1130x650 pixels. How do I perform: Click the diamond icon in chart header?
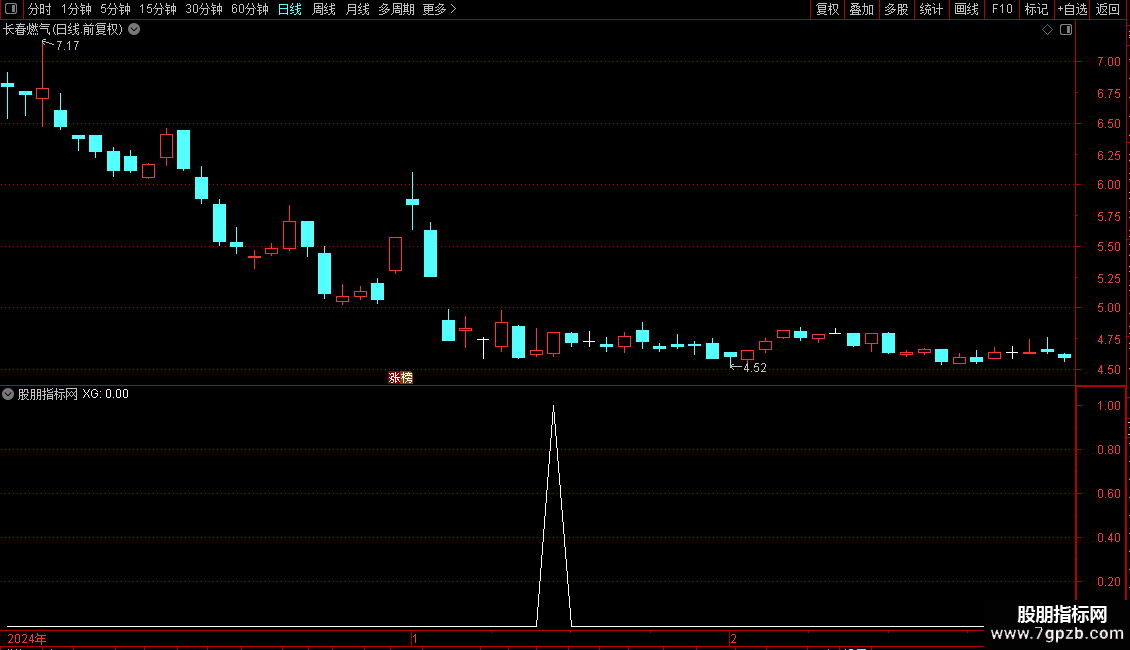(x=1048, y=30)
